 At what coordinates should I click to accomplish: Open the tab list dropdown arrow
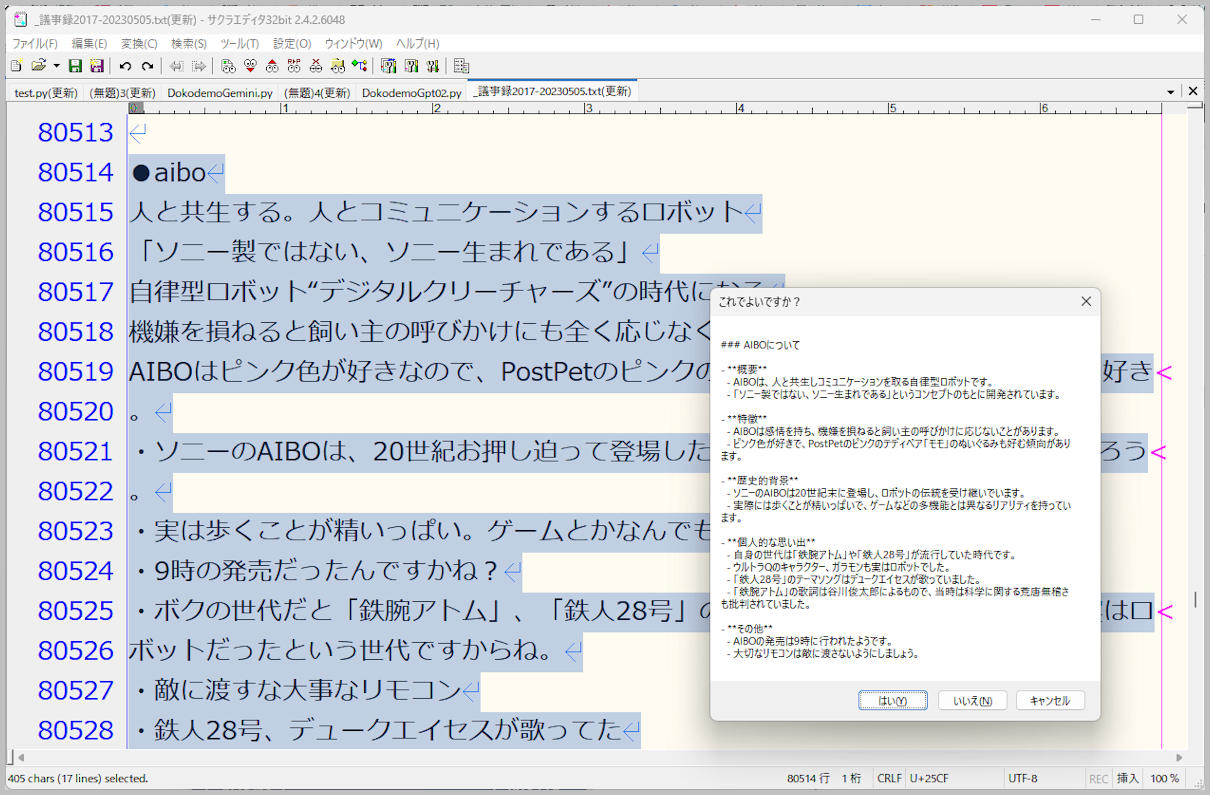click(1170, 92)
